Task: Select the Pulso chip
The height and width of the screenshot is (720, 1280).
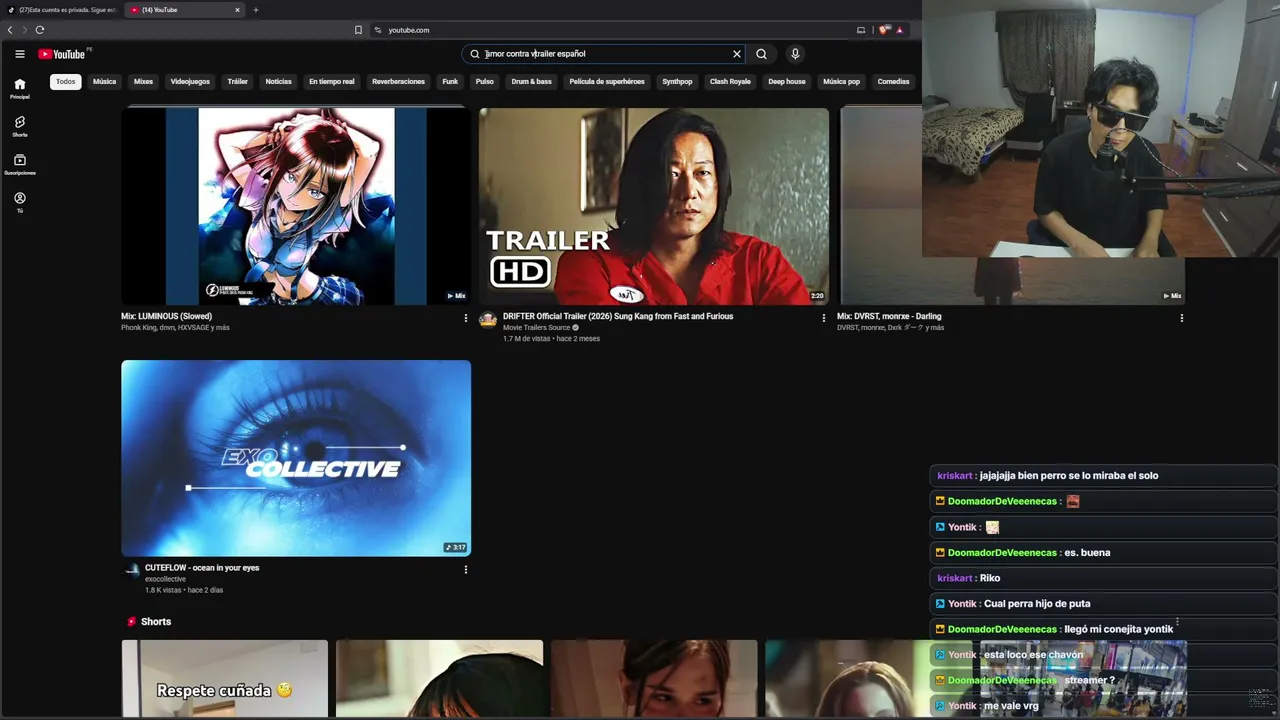Action: click(x=485, y=82)
